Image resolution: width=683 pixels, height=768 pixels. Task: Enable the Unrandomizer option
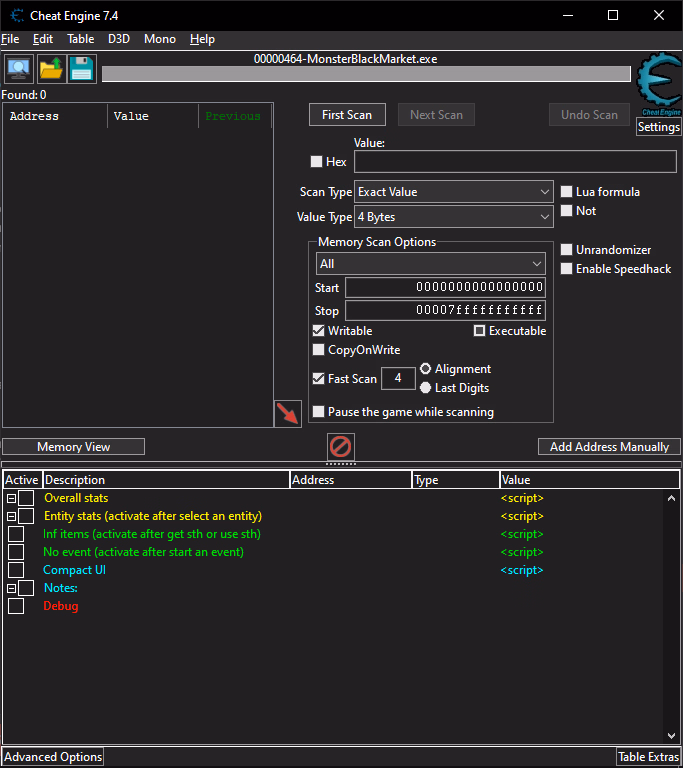tap(566, 250)
